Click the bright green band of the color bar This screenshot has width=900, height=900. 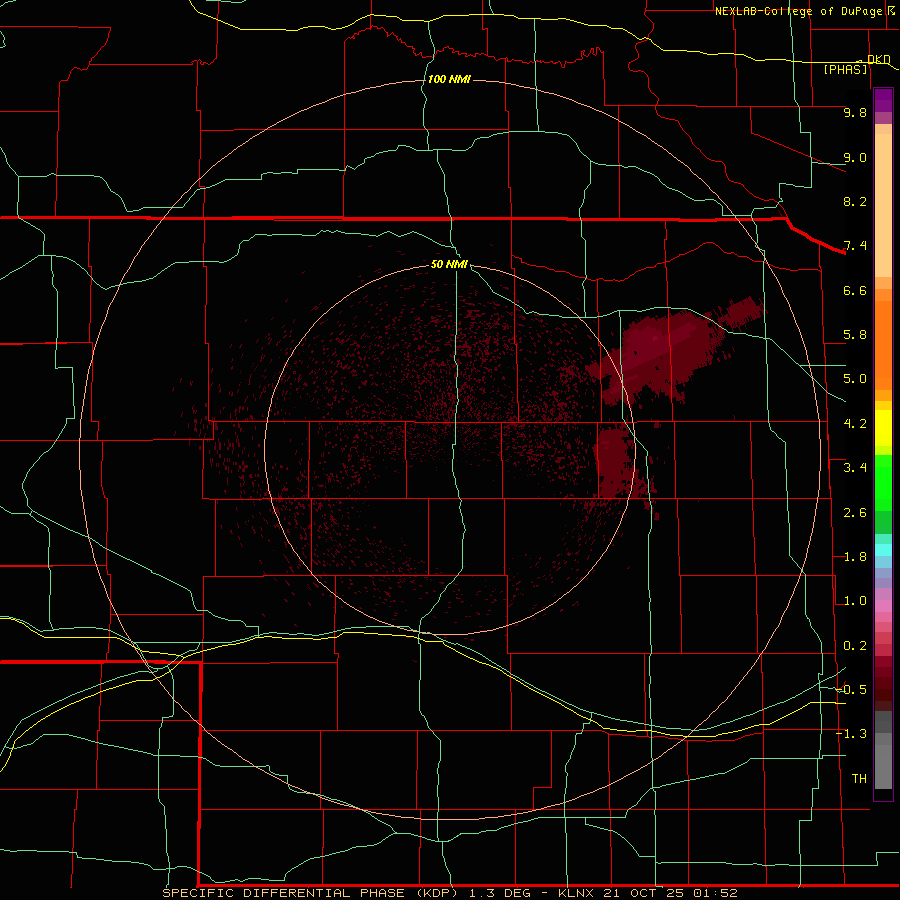(x=883, y=485)
